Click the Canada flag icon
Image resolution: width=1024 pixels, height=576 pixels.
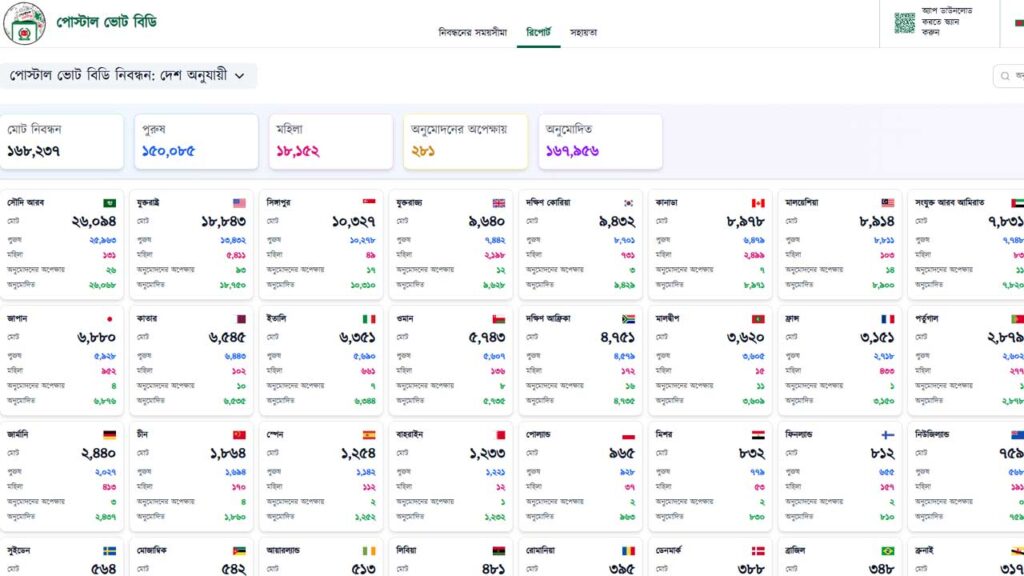click(758, 203)
